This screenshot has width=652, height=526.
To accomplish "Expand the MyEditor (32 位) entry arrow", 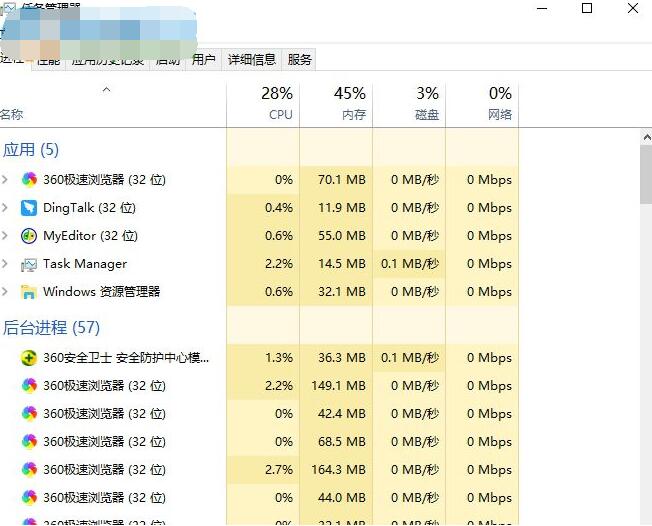I will [x=6, y=236].
